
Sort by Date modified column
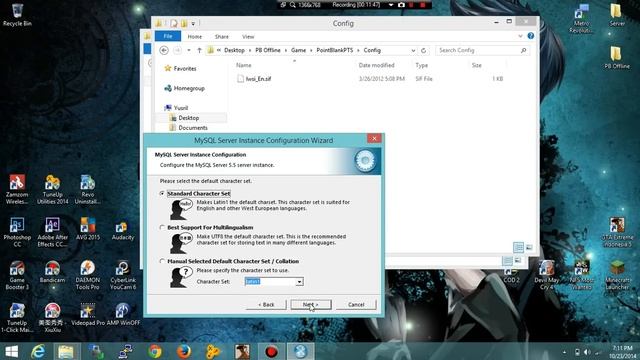point(376,65)
